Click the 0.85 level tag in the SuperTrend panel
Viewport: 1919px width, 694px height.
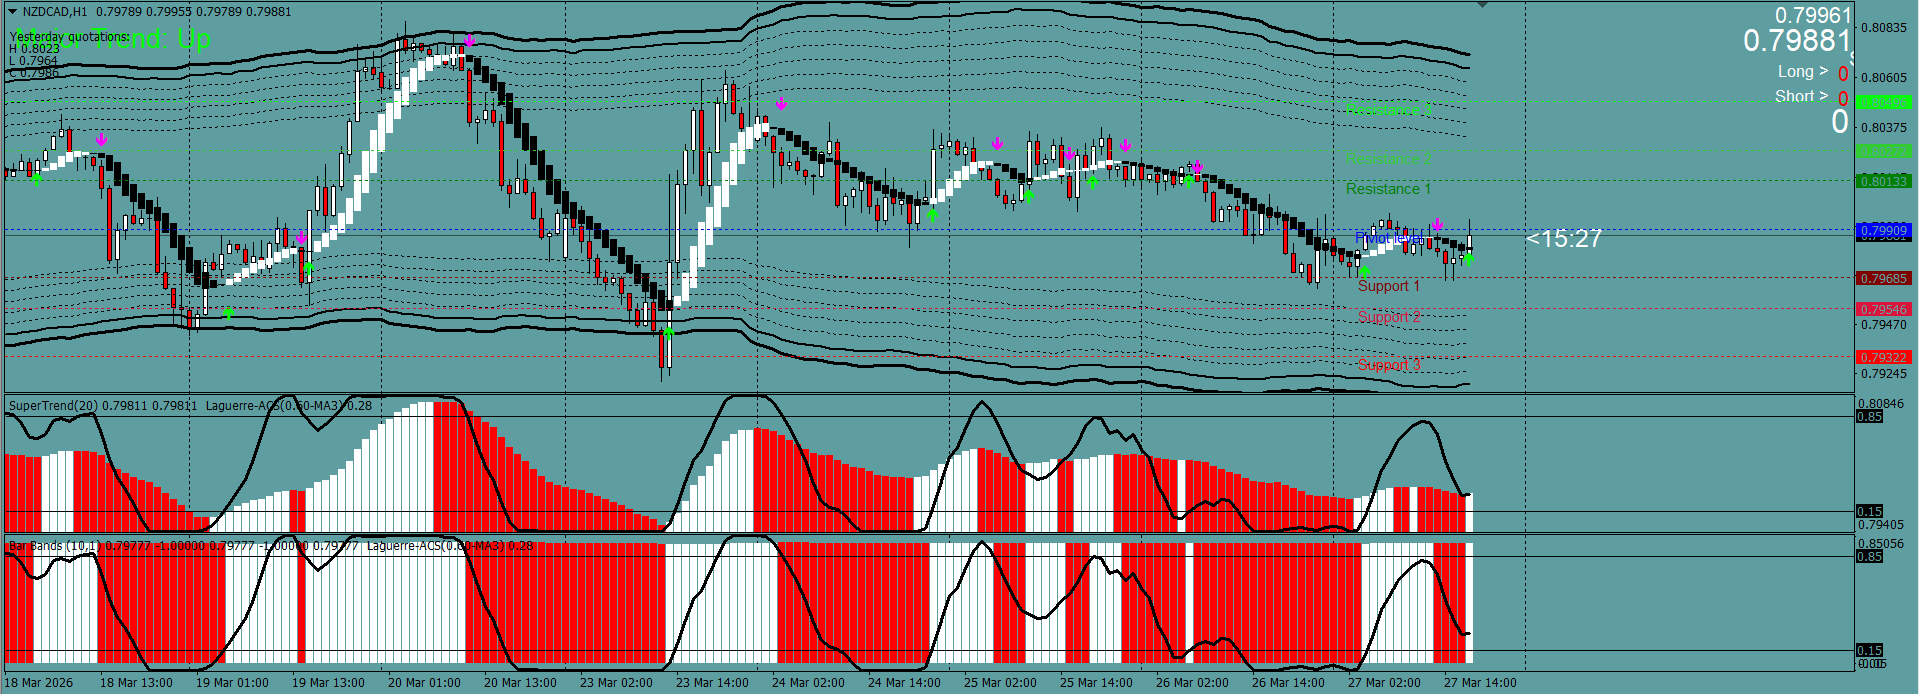1870,417
